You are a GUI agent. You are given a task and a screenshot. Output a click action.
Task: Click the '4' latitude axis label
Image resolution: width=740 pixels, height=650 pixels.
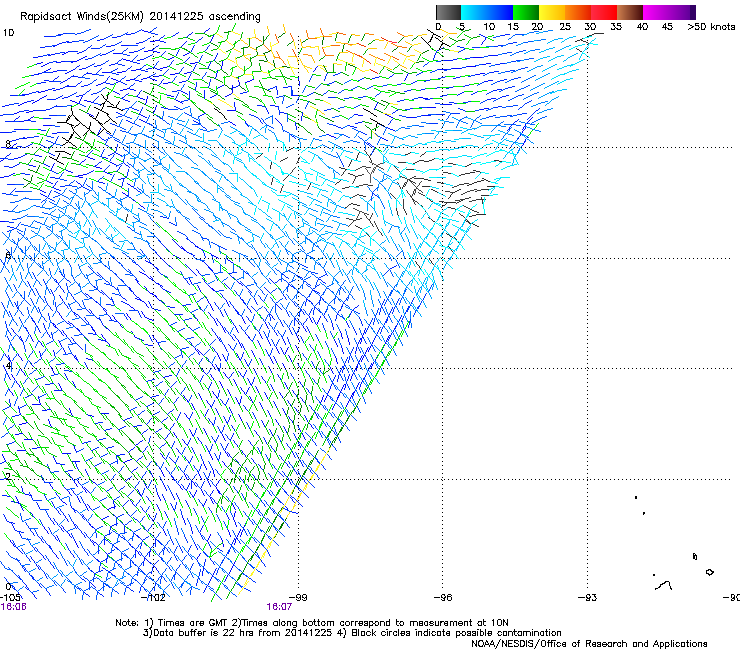point(8,365)
